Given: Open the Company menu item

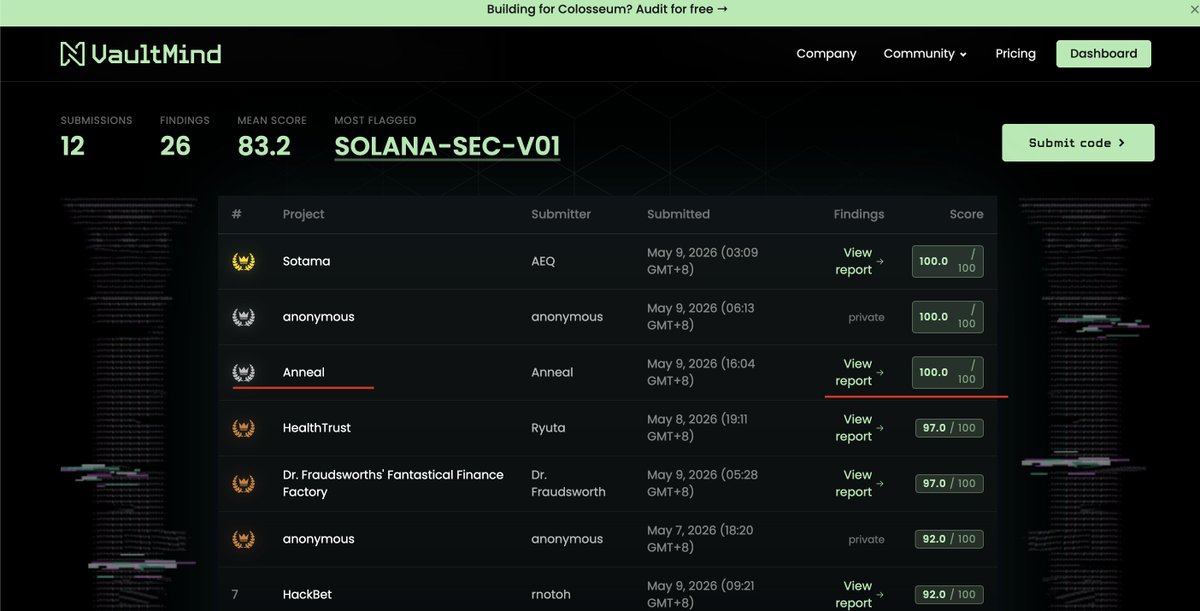Looking at the screenshot, I should (826, 54).
